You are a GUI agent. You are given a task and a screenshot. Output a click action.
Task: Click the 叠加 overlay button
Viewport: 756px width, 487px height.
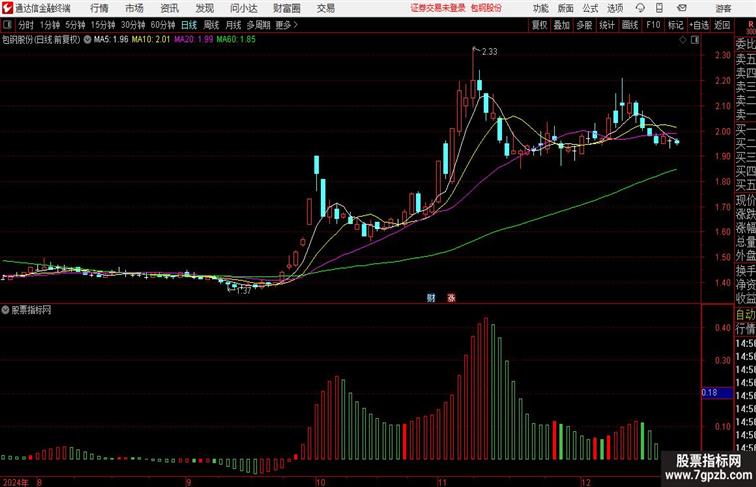(x=562, y=25)
